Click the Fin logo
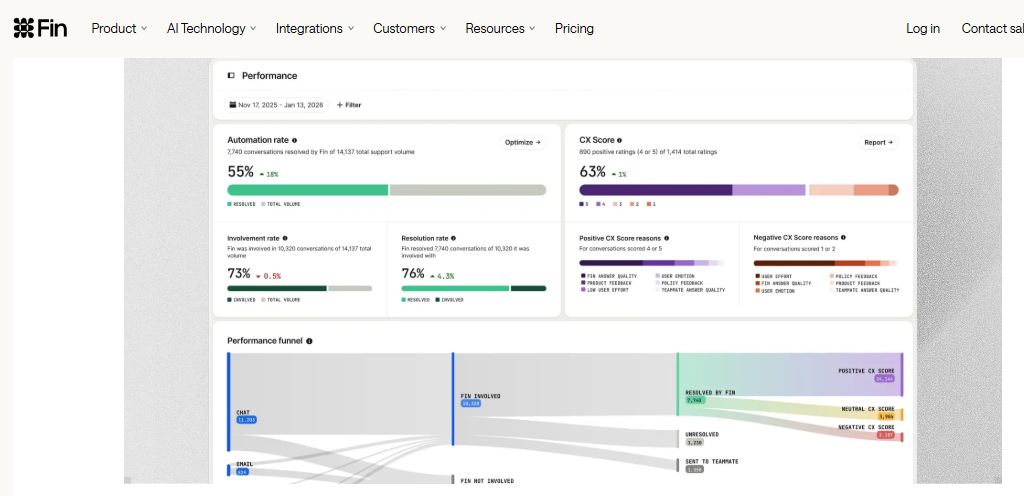Viewport: 1024px width, 496px height. 40,28
